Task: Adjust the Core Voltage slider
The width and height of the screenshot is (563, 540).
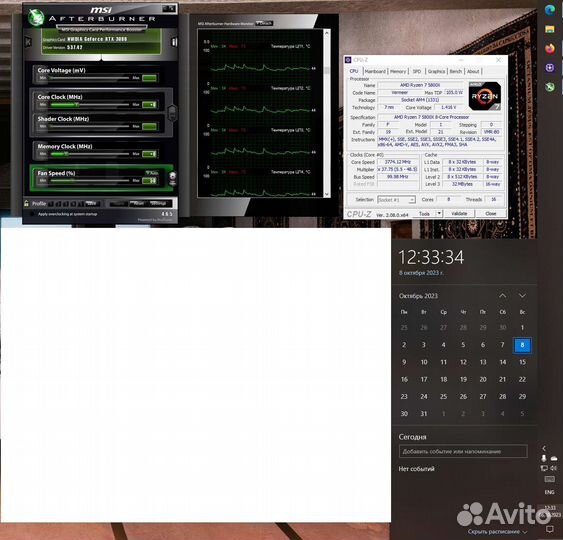Action: 90,78
